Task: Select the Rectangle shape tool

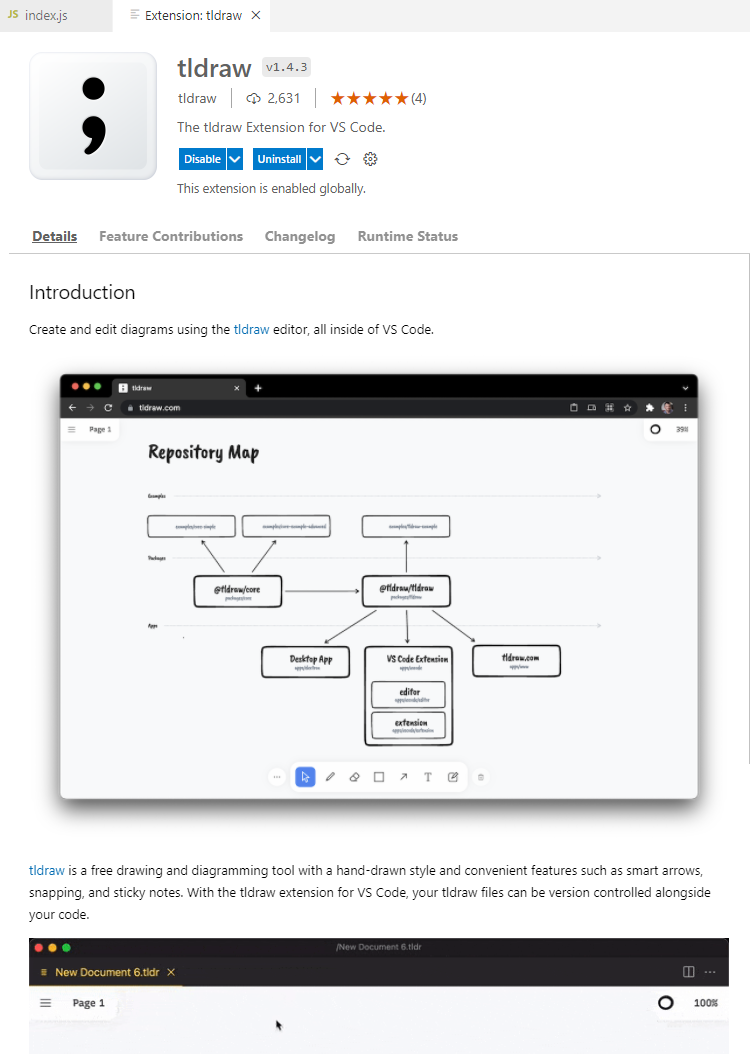Action: click(378, 776)
